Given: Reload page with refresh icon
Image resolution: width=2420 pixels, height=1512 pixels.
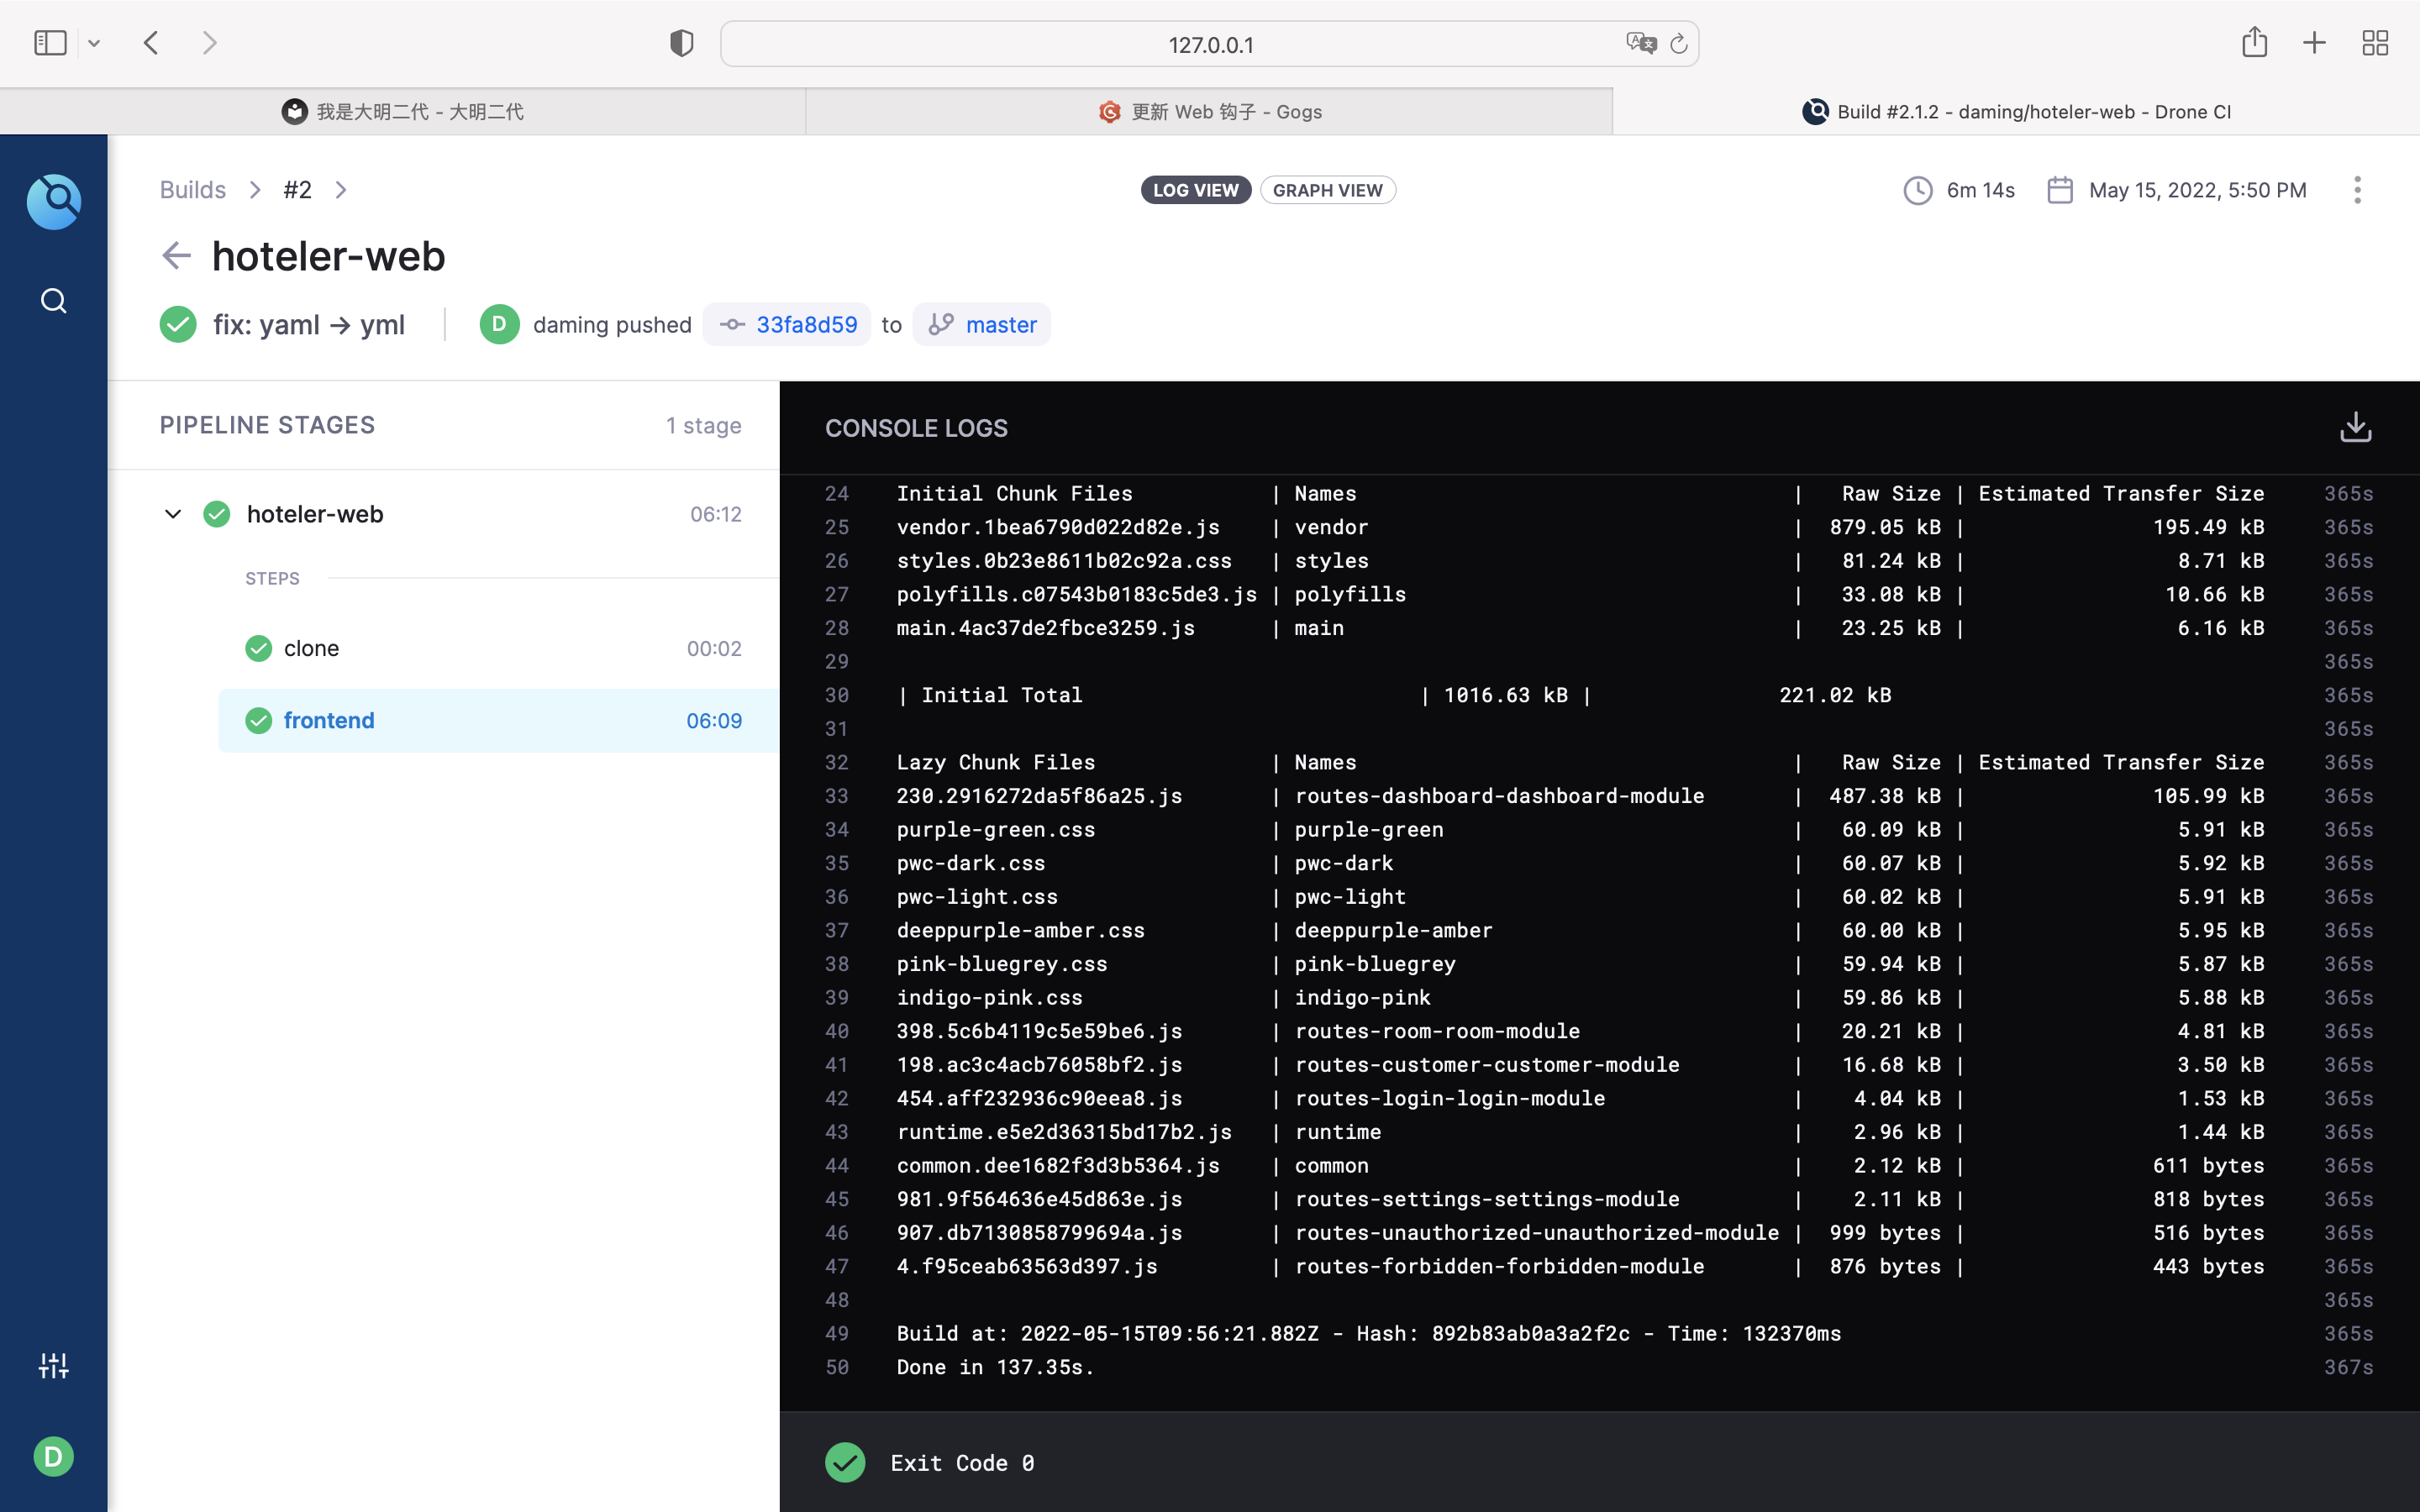Looking at the screenshot, I should tap(1679, 44).
